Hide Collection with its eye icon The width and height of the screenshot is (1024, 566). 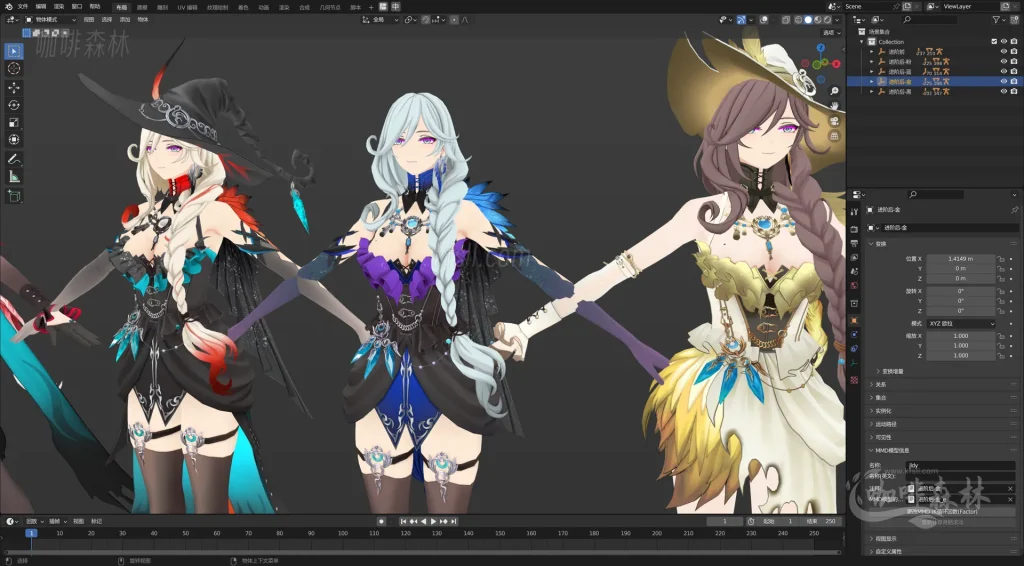1004,41
